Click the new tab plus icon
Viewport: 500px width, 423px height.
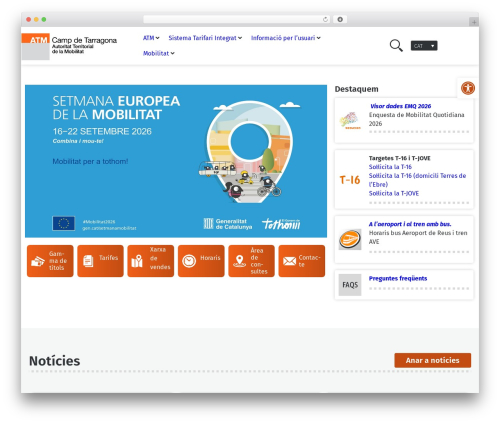click(x=474, y=22)
